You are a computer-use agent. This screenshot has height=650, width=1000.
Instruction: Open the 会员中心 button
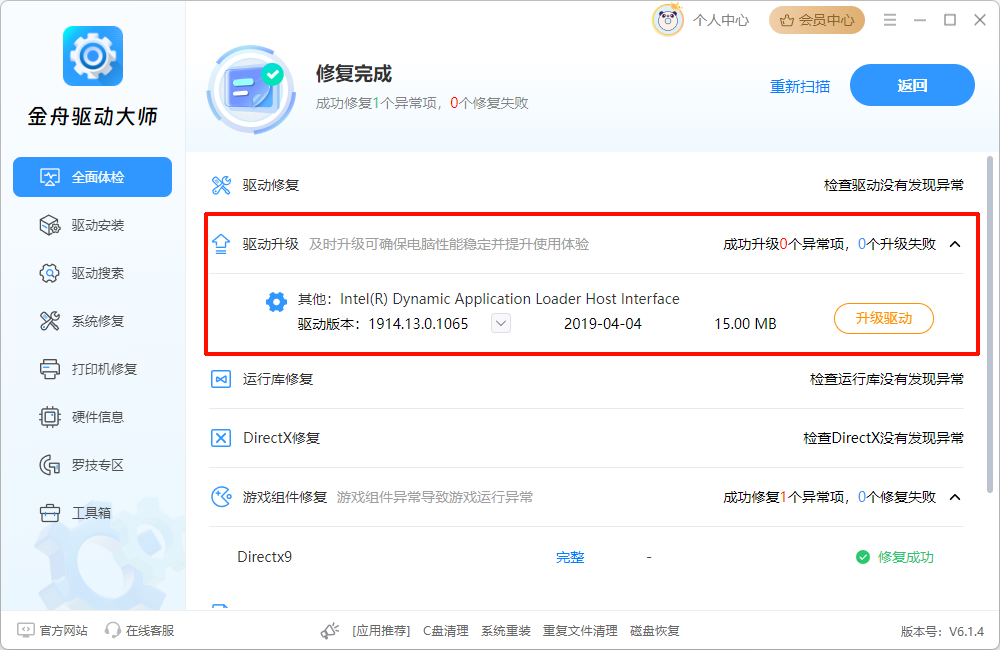[816, 20]
